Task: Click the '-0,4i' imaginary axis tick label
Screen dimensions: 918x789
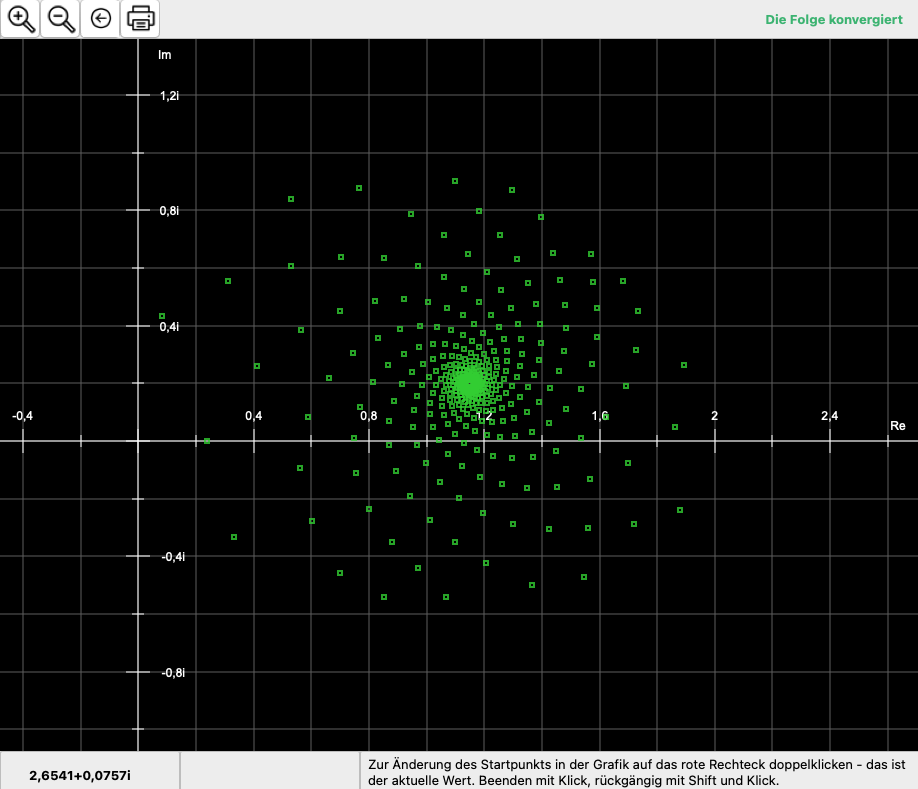Action: pos(173,557)
